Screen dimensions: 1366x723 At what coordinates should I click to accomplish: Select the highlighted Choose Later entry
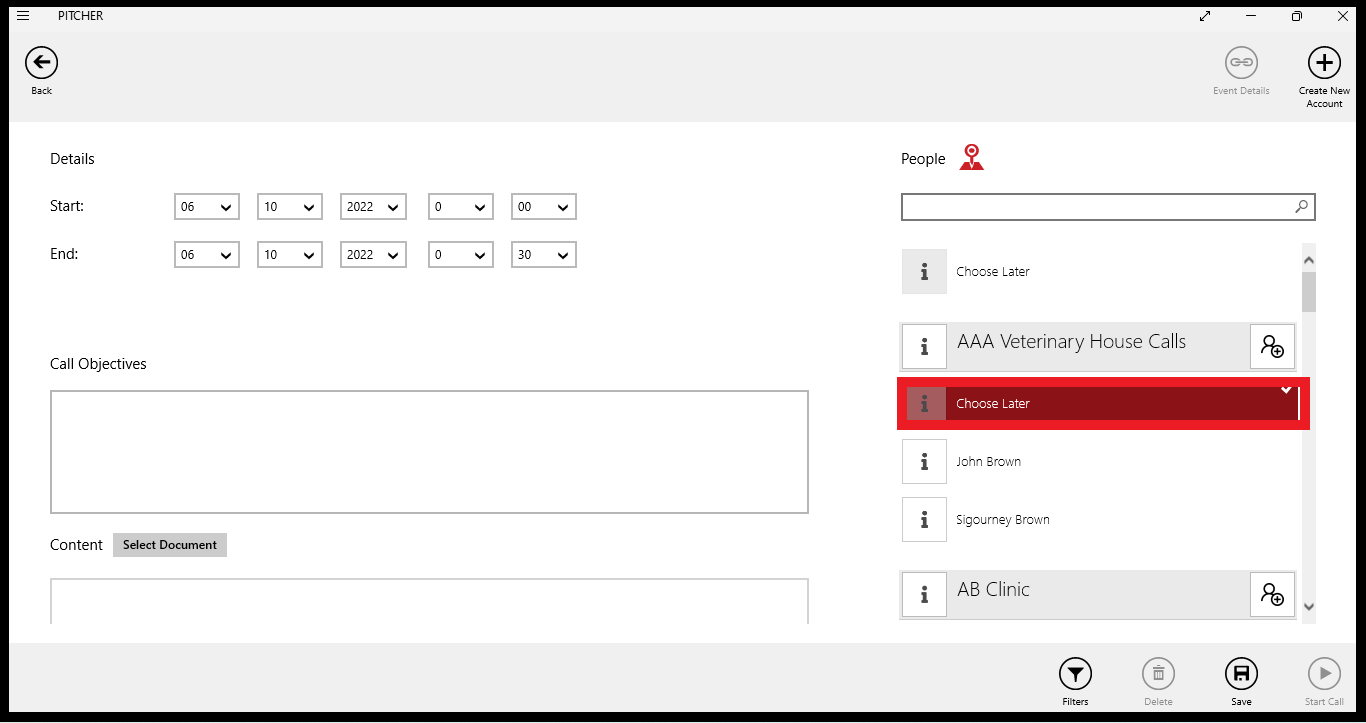tap(1100, 404)
